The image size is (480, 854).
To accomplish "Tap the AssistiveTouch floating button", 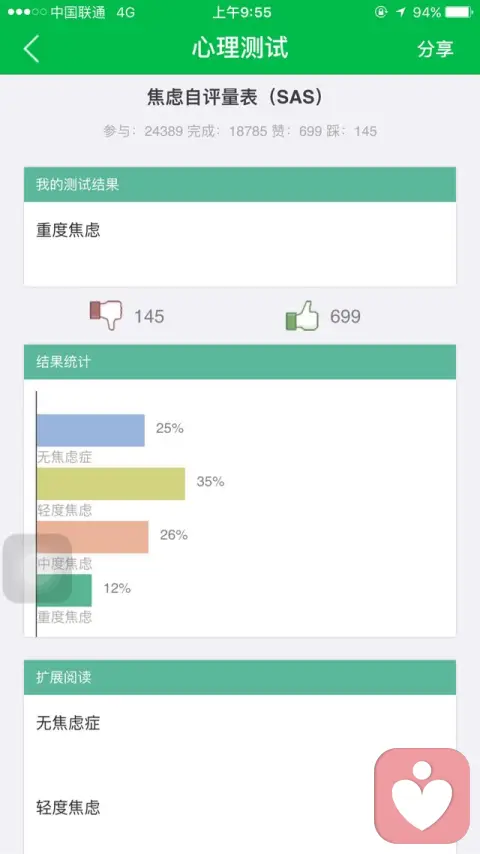I will [x=38, y=569].
